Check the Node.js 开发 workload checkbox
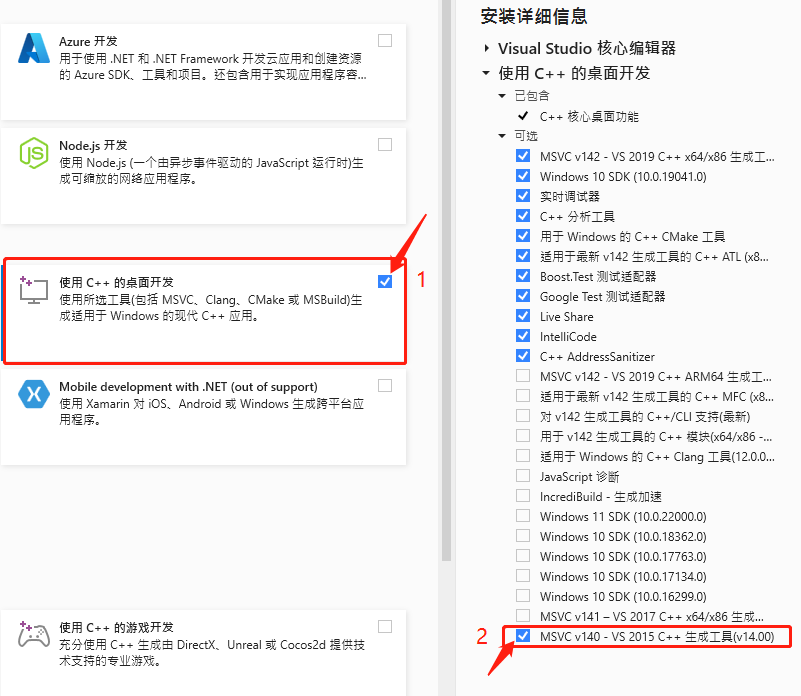Viewport: 801px width, 696px height. tap(385, 145)
